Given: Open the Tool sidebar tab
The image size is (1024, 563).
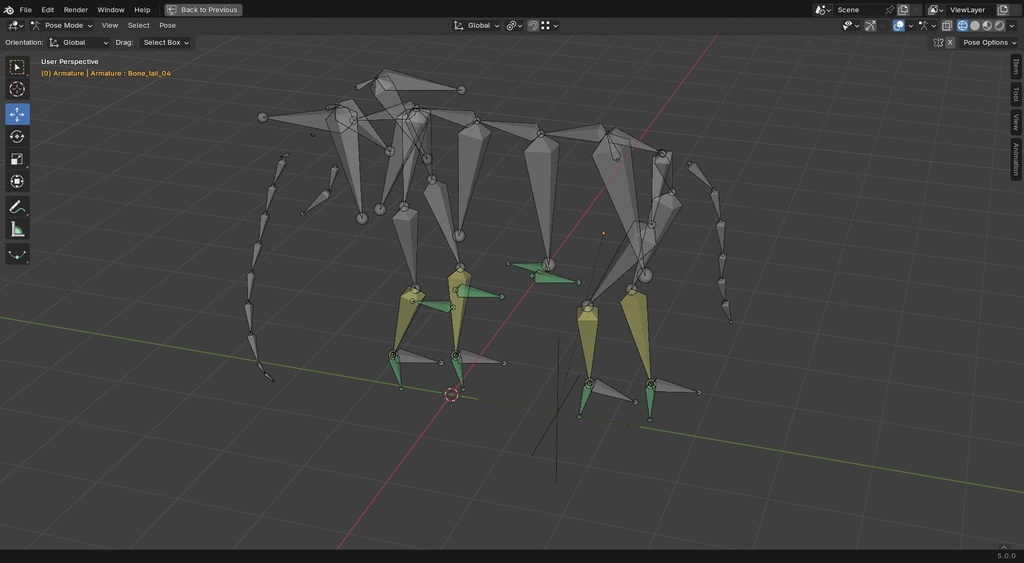Looking at the screenshot, I should (1016, 94).
